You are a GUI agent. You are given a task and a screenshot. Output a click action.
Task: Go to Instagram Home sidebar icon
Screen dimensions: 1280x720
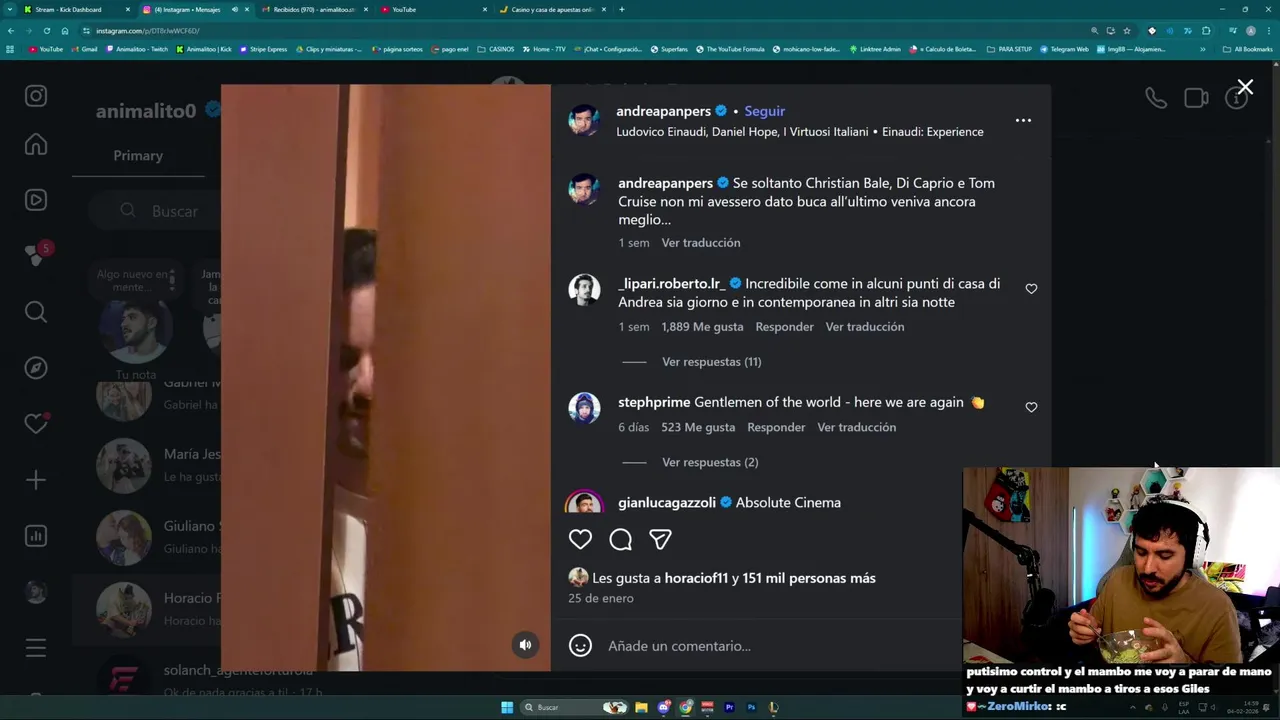pos(36,144)
